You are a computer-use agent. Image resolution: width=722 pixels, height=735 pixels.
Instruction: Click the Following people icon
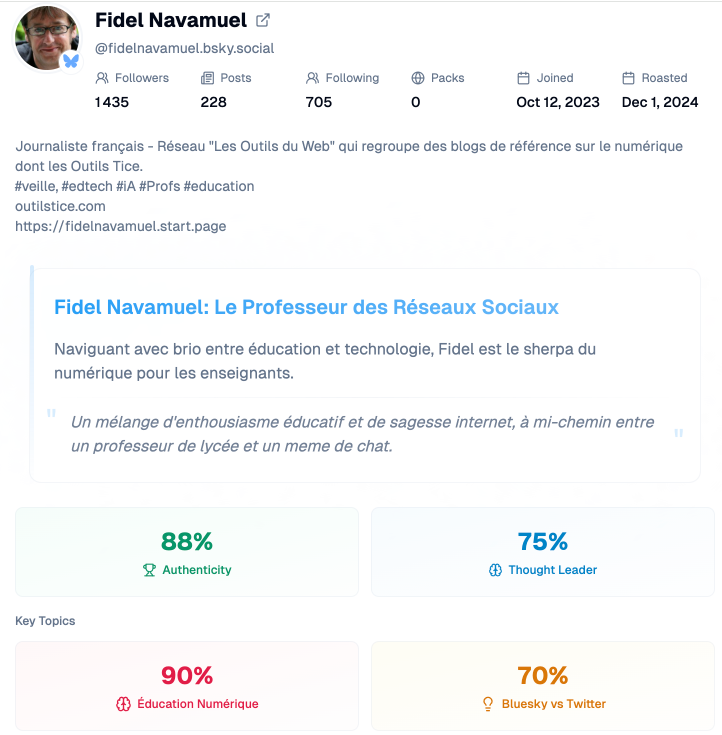[x=312, y=78]
